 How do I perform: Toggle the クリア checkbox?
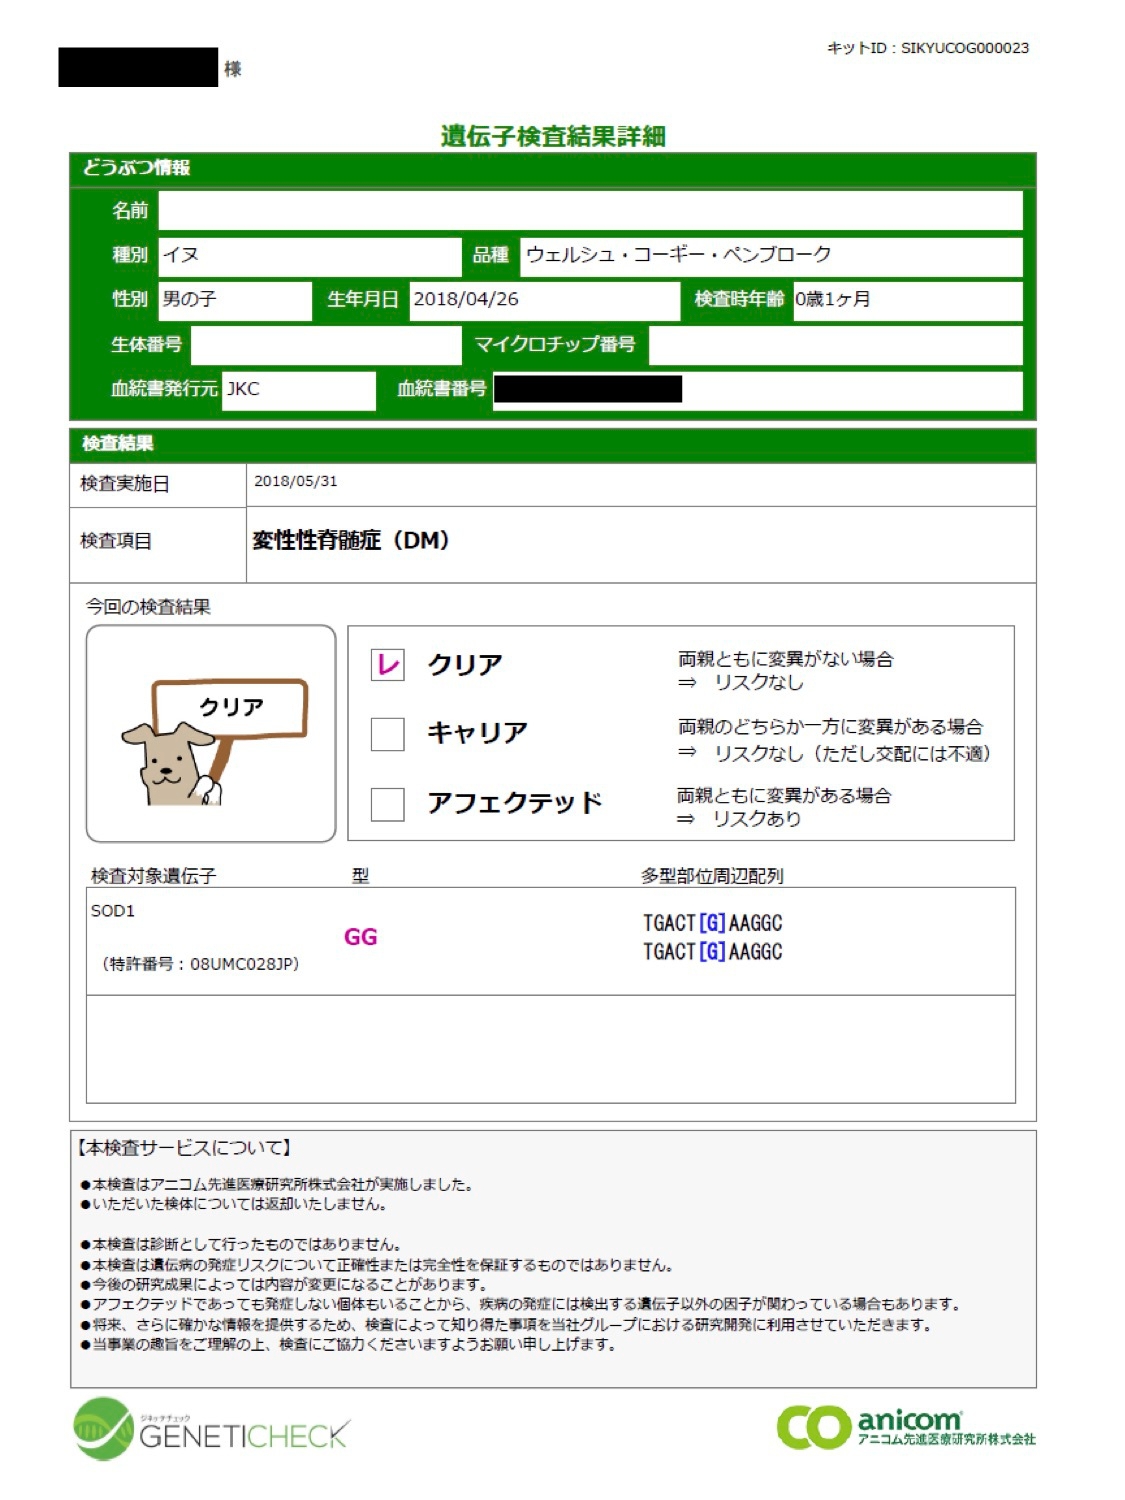pos(387,665)
